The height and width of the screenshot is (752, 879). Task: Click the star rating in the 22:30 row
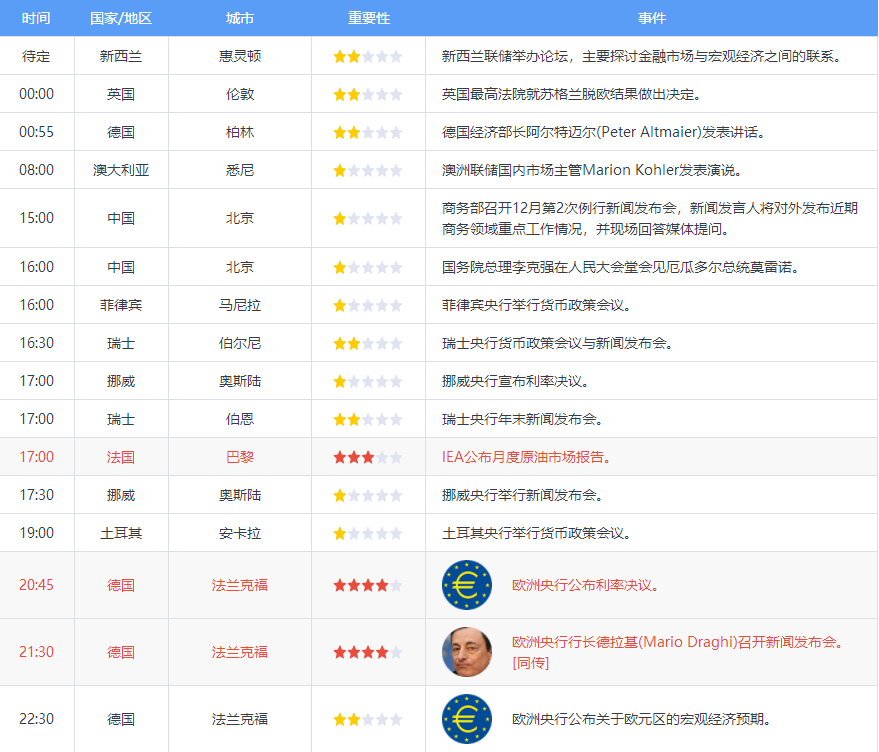368,719
